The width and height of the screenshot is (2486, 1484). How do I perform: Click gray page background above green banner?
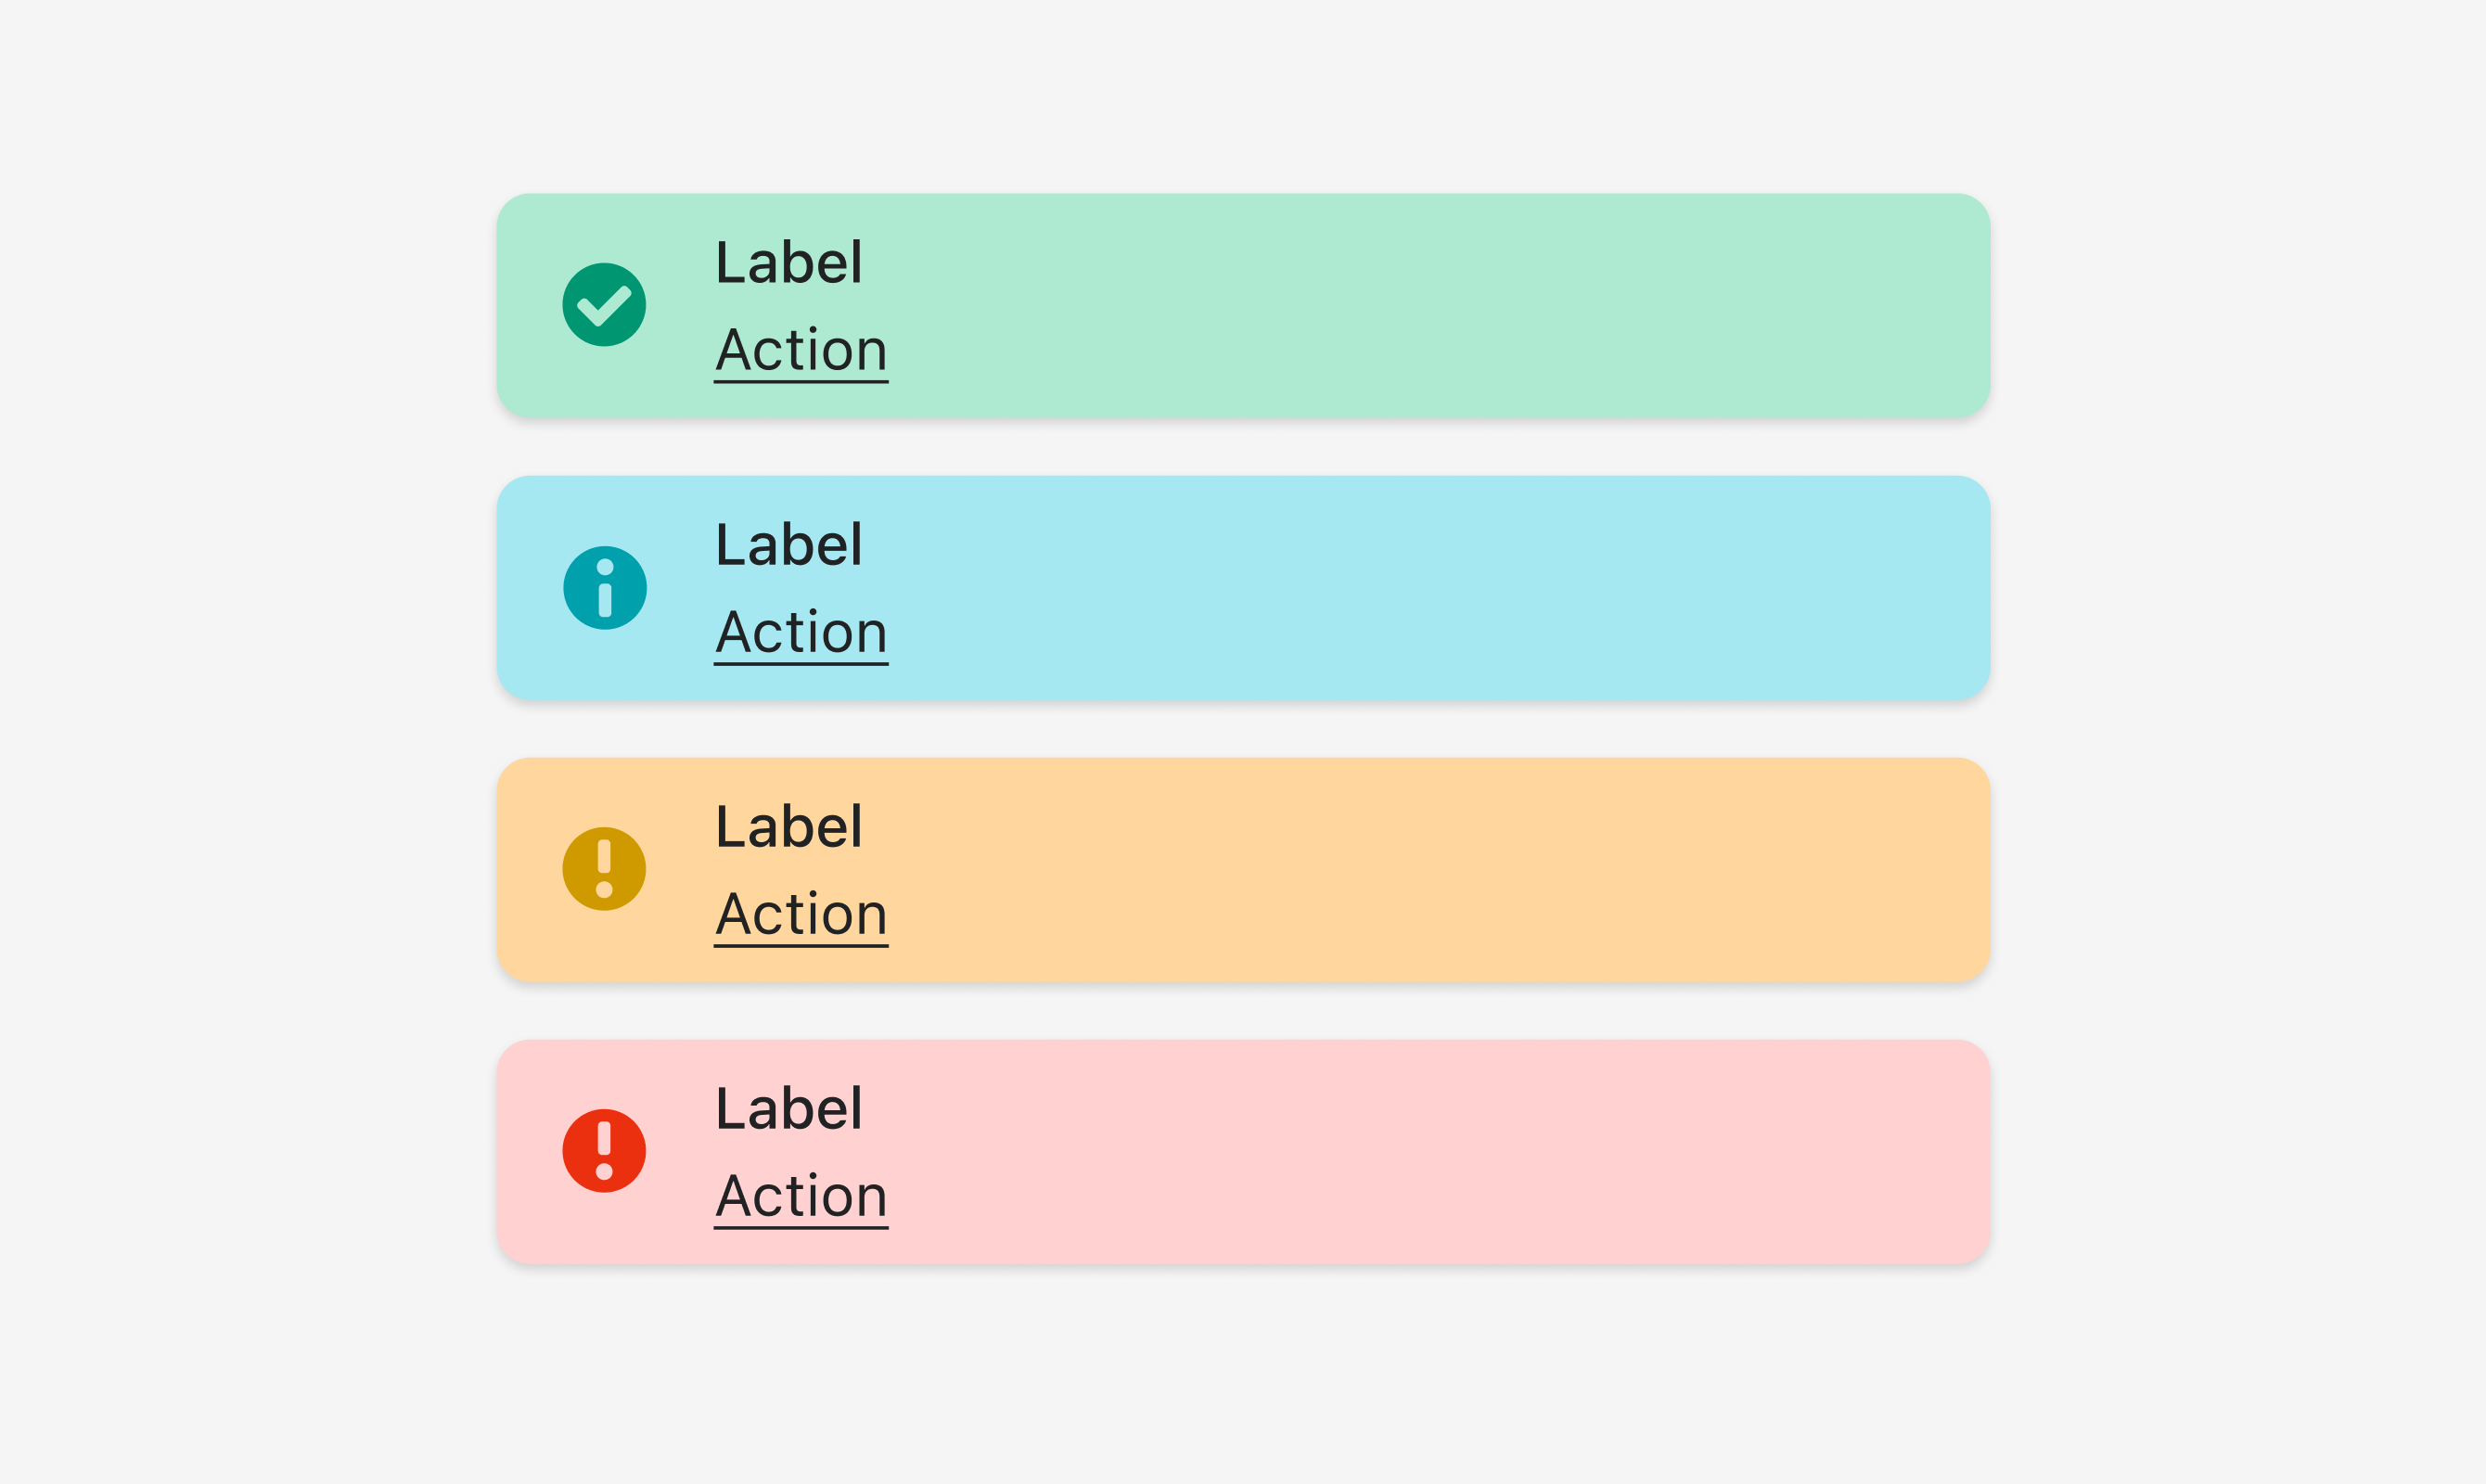point(1243,95)
